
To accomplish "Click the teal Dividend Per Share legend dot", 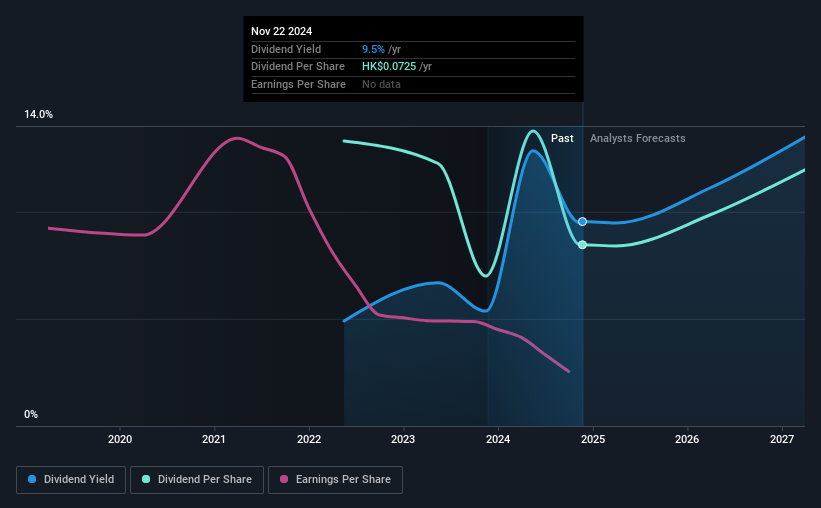I will pos(146,479).
